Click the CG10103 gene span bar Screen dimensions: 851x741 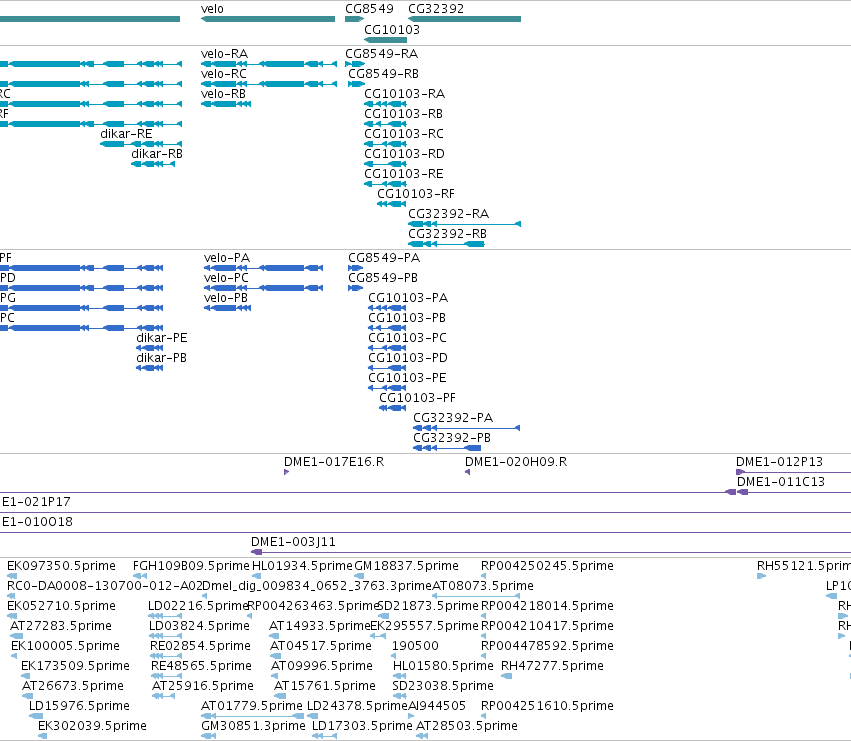385,40
